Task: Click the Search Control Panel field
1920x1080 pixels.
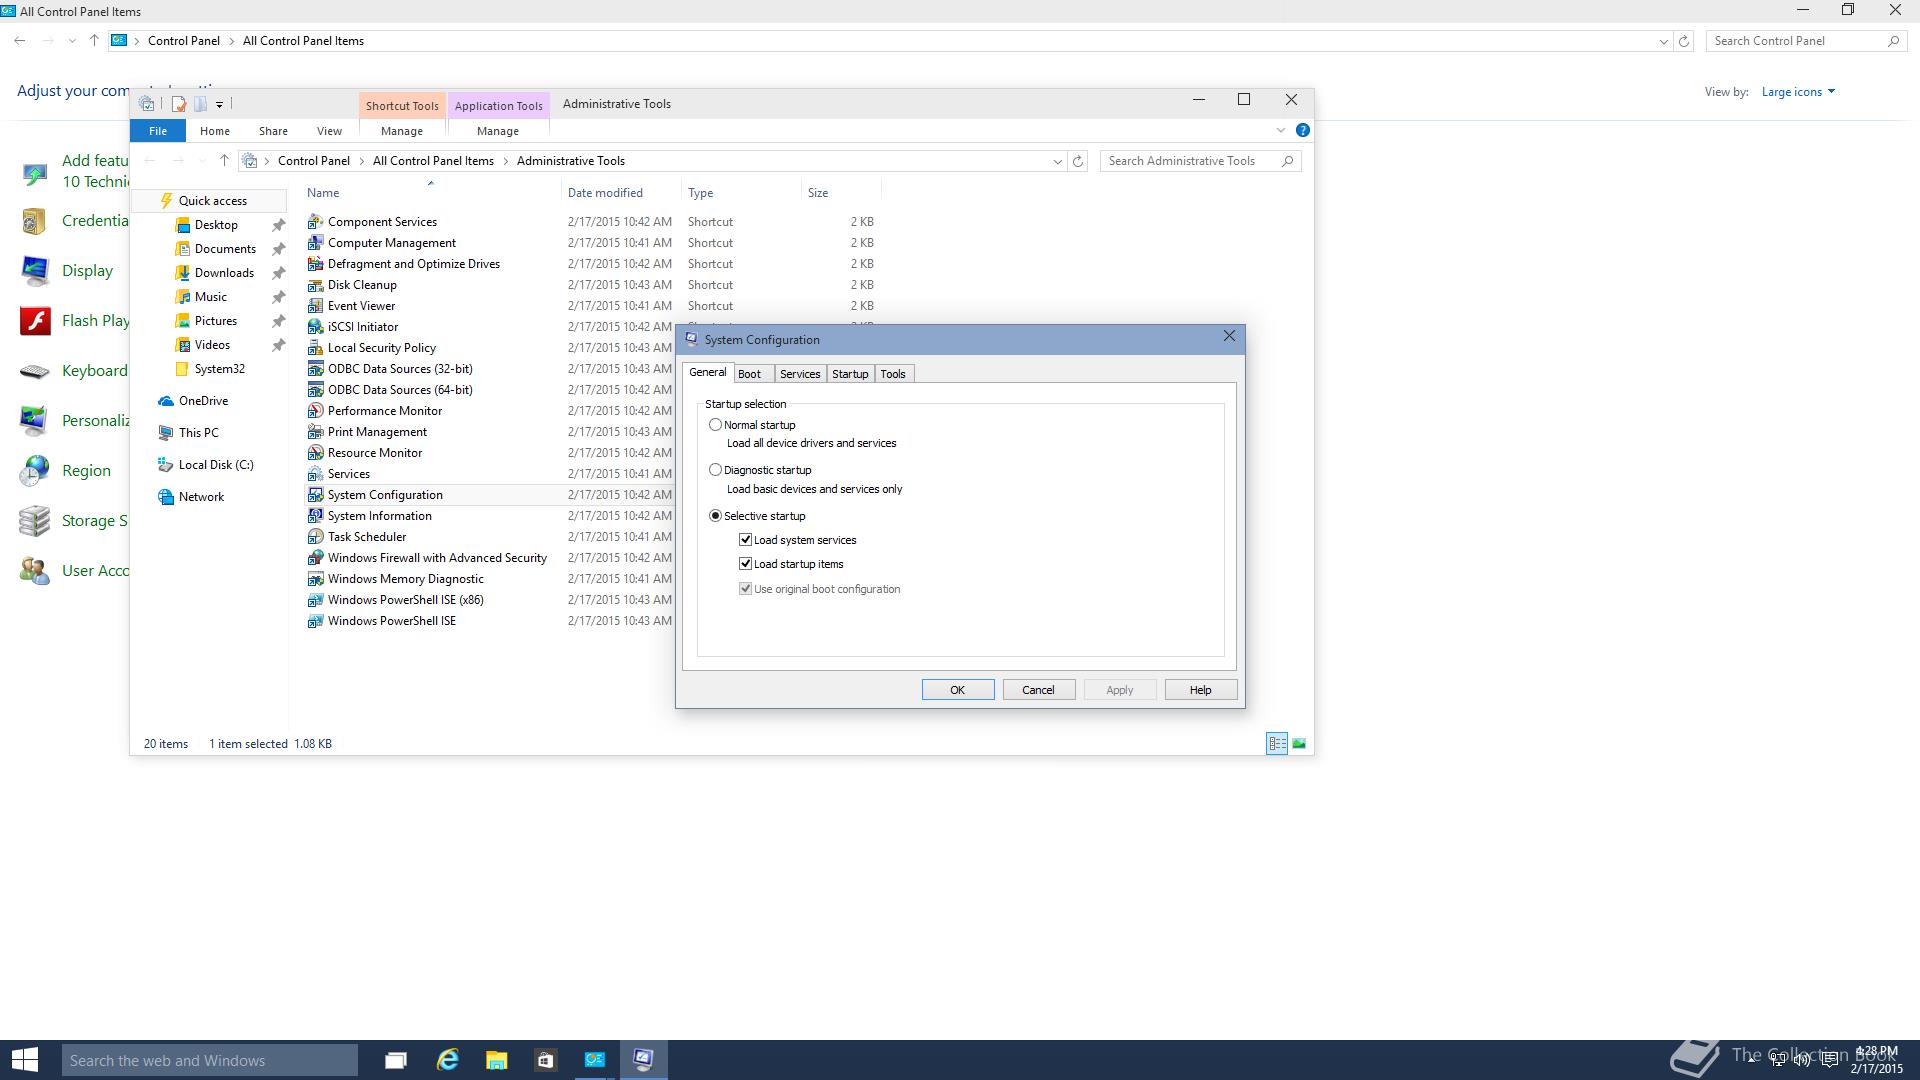Action: point(1806,41)
